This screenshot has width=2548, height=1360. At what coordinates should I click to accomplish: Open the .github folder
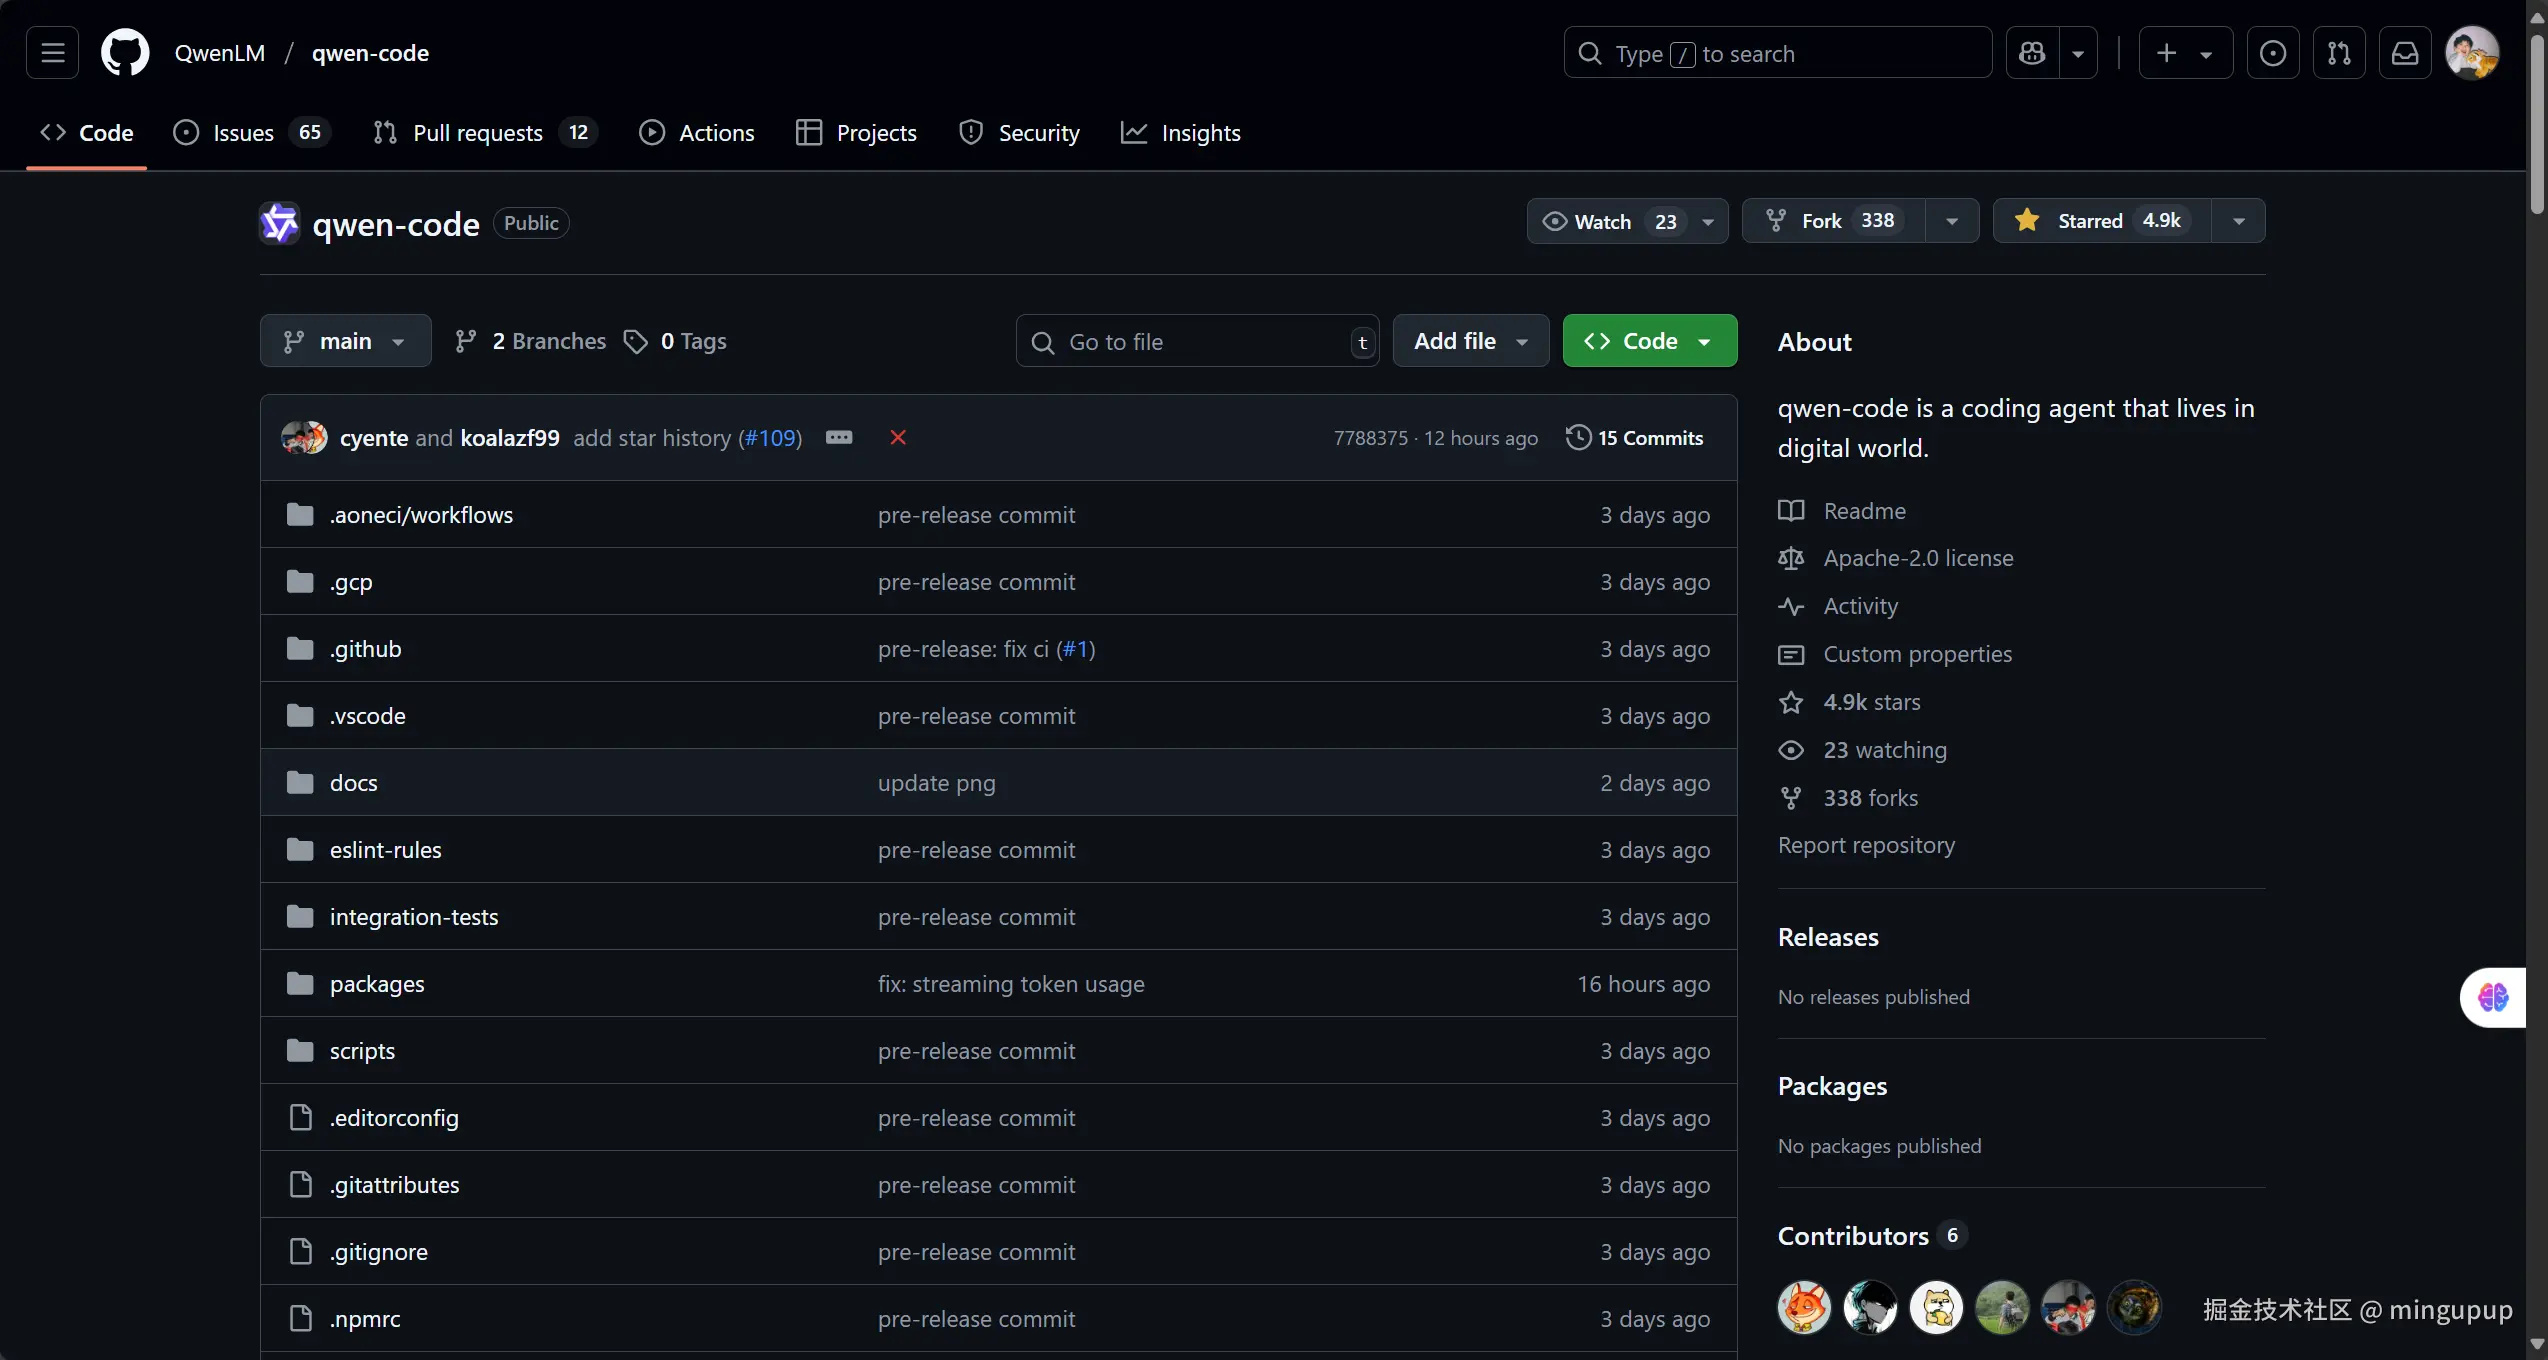(x=365, y=649)
